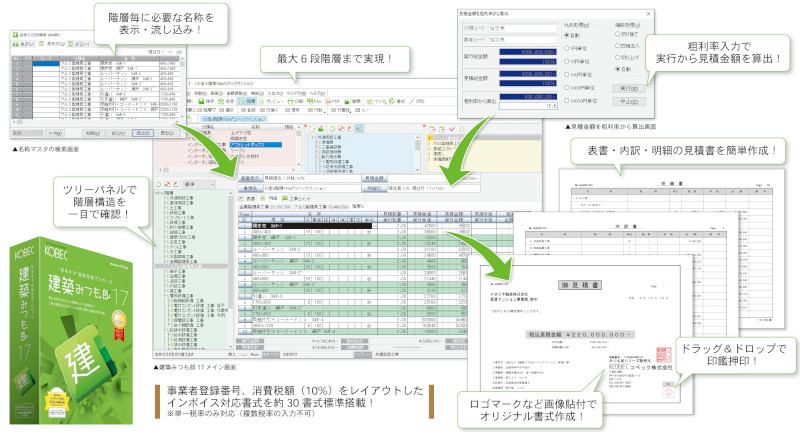
Task: Click the 中止 button in the dialog
Action: coord(629,101)
